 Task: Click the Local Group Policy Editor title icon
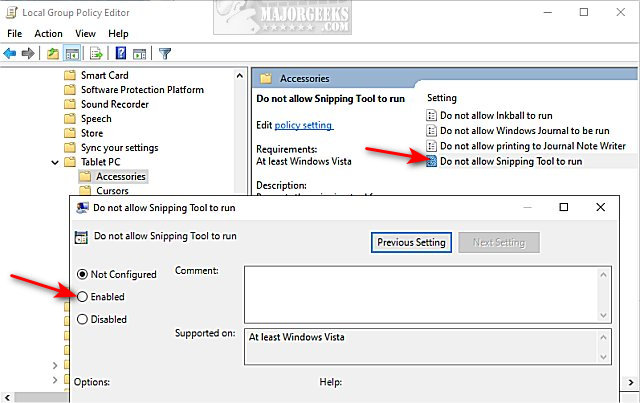[12, 13]
